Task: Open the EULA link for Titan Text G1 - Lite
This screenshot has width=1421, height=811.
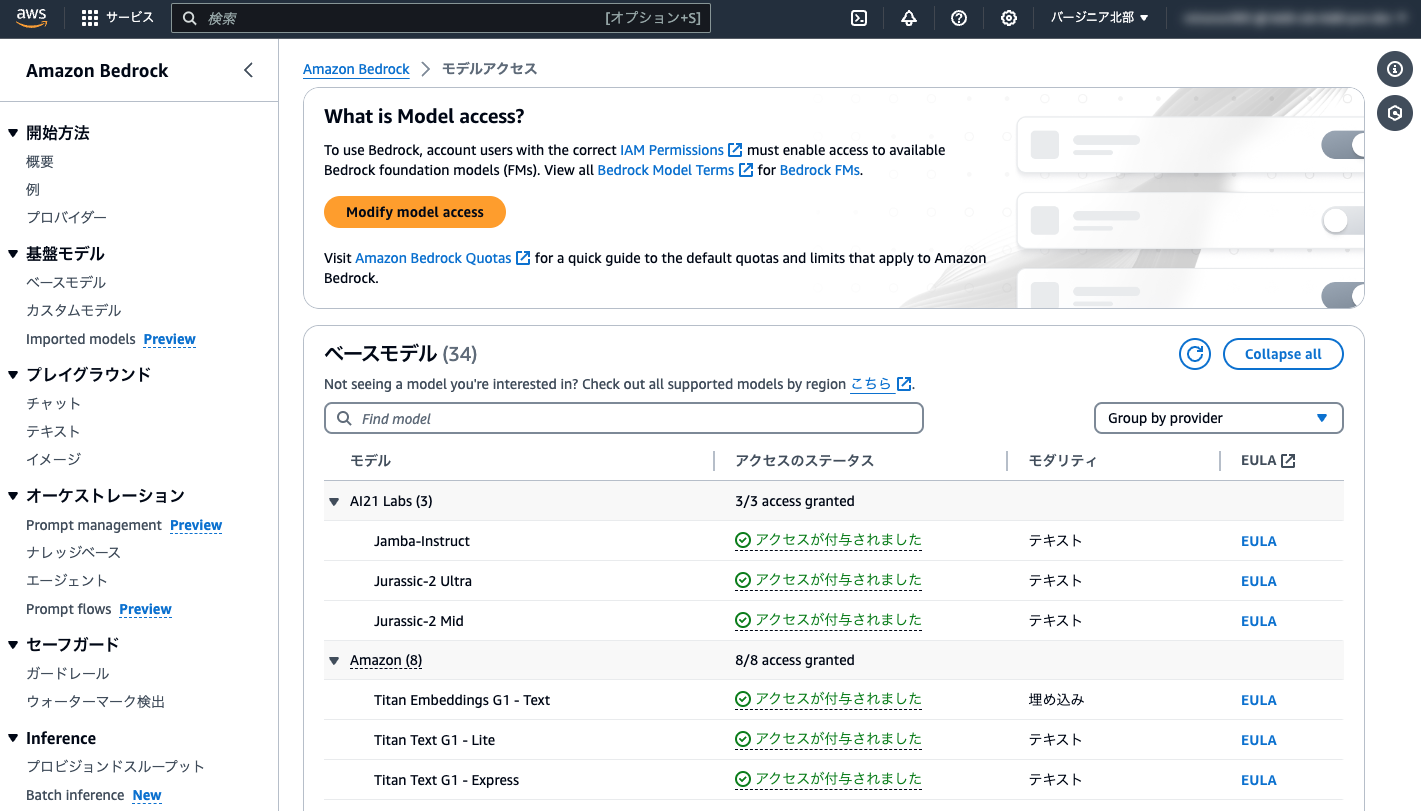Action: 1259,740
